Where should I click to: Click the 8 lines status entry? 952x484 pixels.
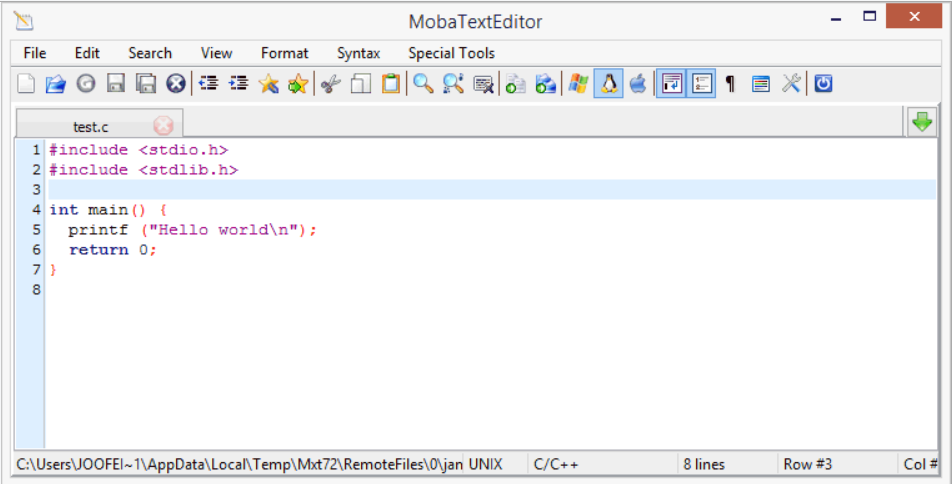click(x=704, y=465)
